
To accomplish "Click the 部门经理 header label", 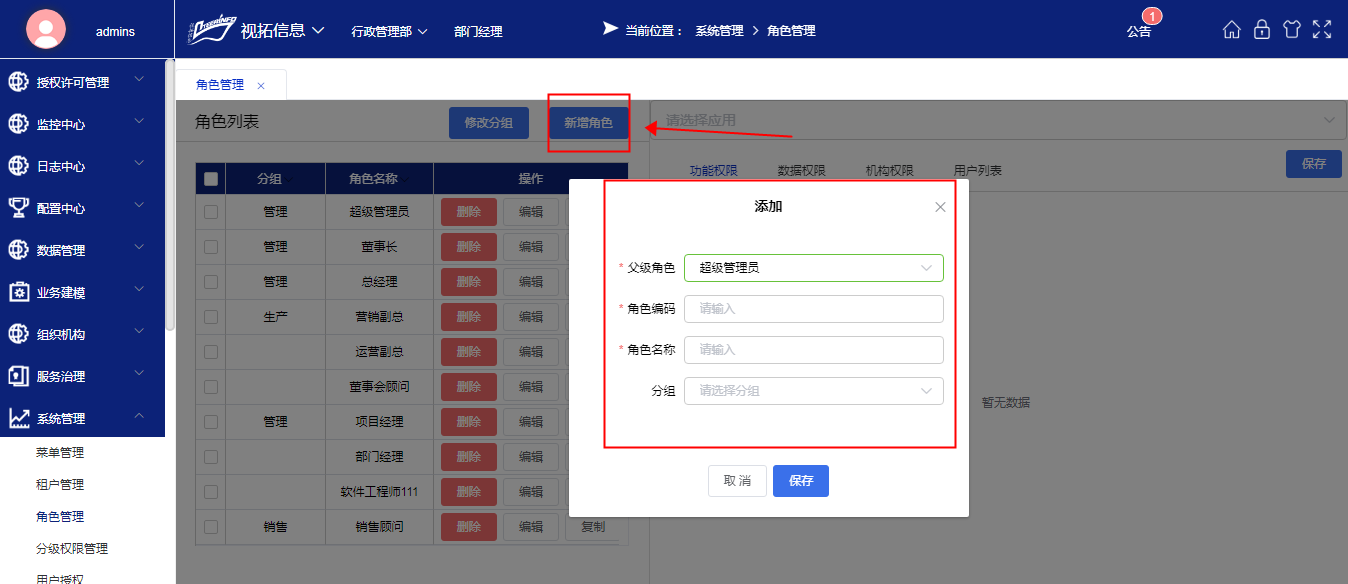I will click(478, 32).
